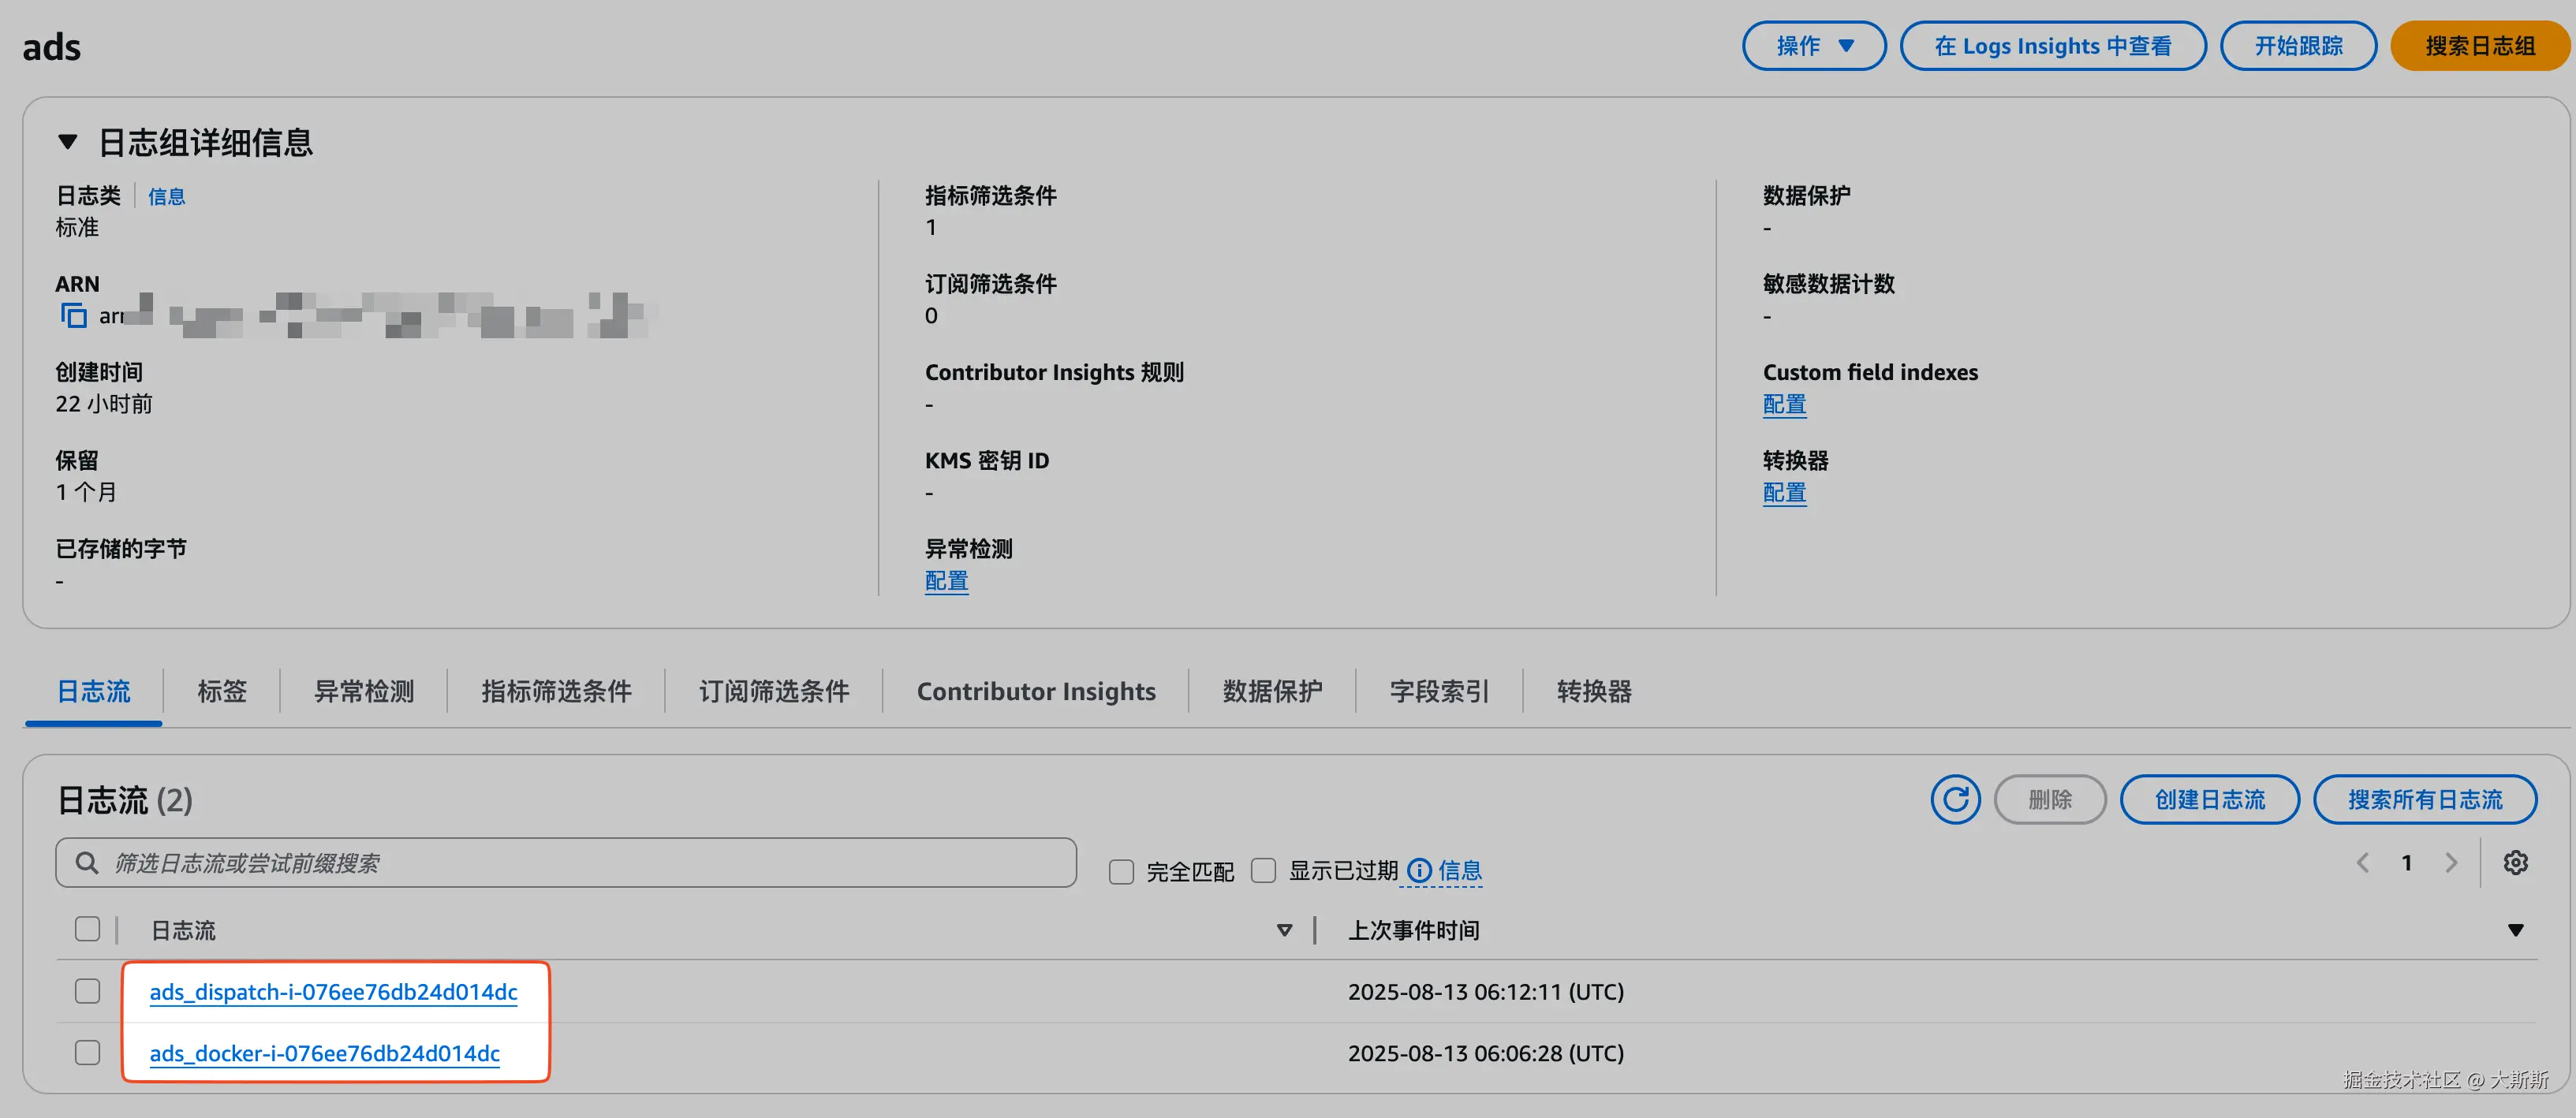Viewport: 2576px width, 1118px height.
Task: Collapse the 日志组详细信息 section
Action: [67, 142]
